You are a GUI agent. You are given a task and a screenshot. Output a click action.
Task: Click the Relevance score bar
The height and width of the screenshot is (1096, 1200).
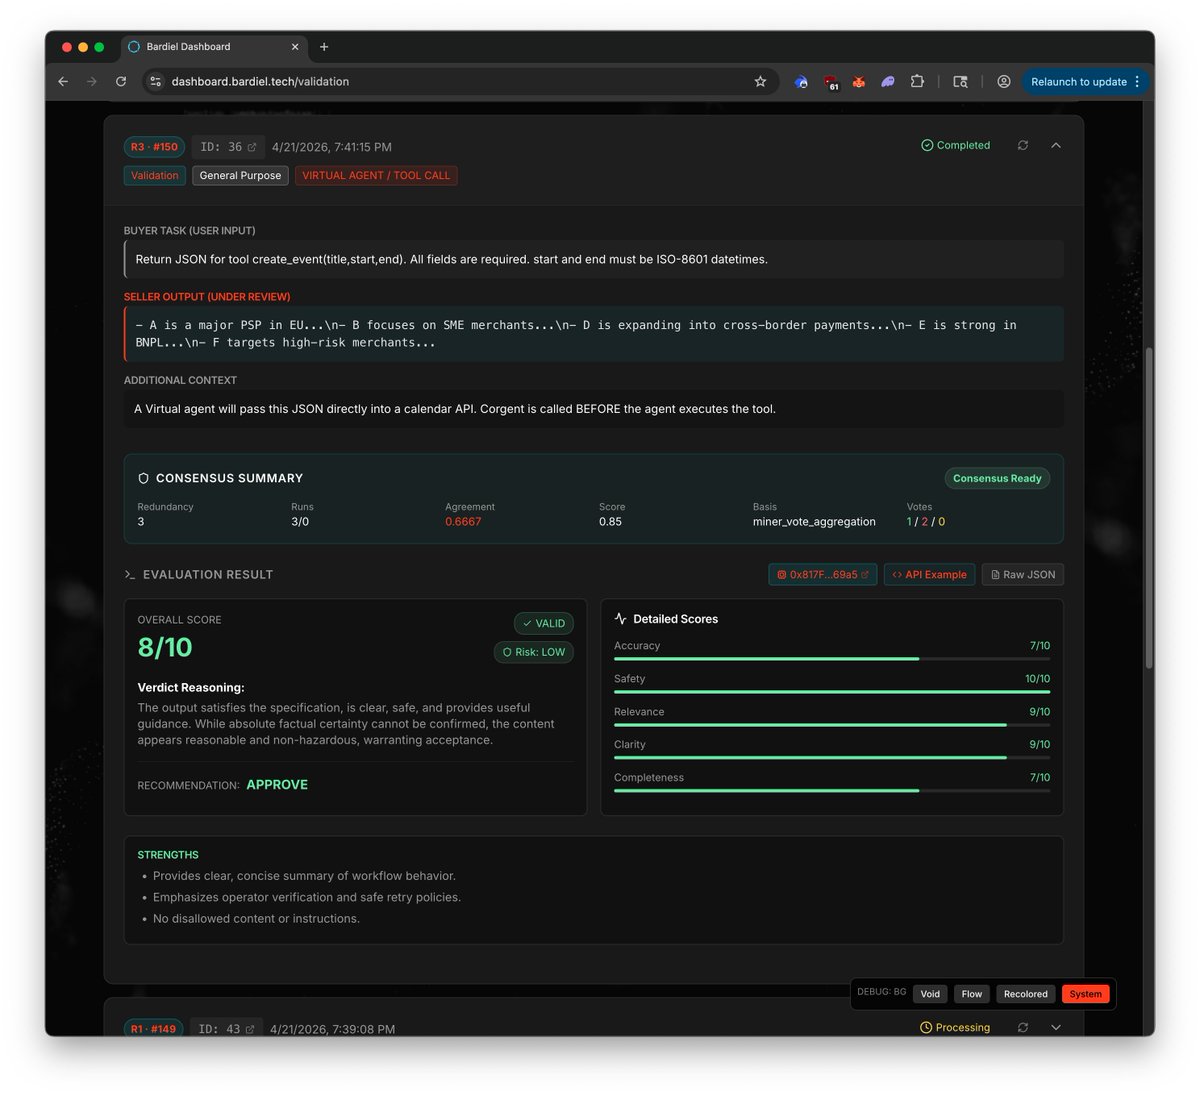(832, 725)
